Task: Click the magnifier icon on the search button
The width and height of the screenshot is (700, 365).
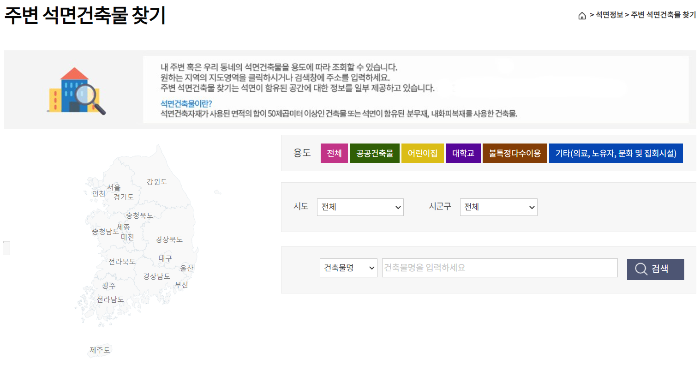Action: pyautogui.click(x=641, y=269)
